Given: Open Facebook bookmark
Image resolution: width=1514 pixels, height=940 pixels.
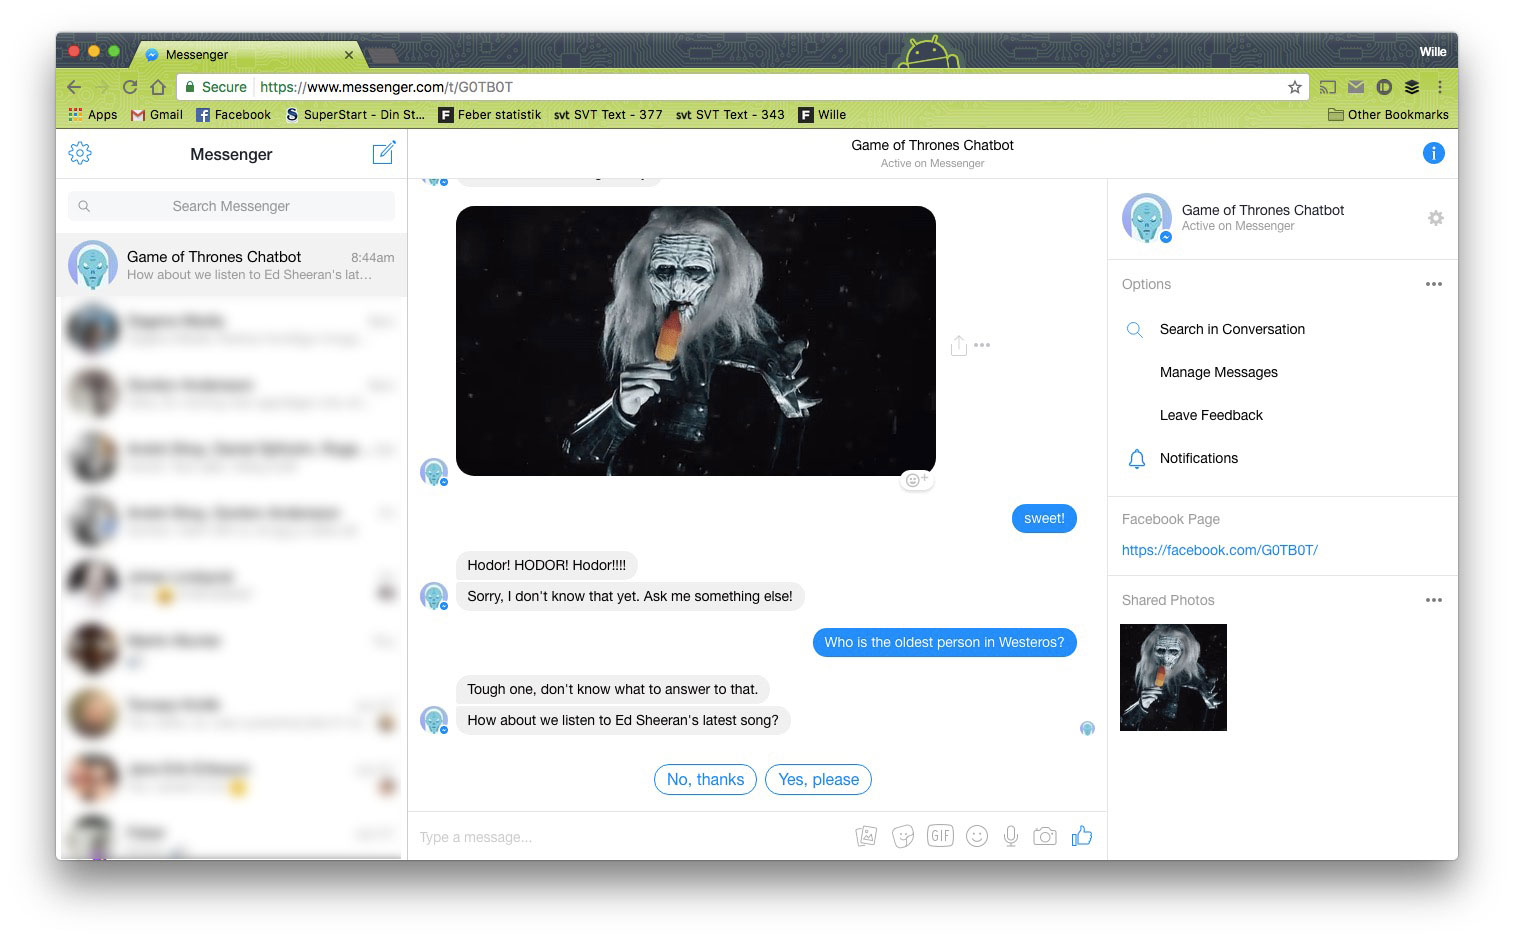Looking at the screenshot, I should pyautogui.click(x=233, y=115).
